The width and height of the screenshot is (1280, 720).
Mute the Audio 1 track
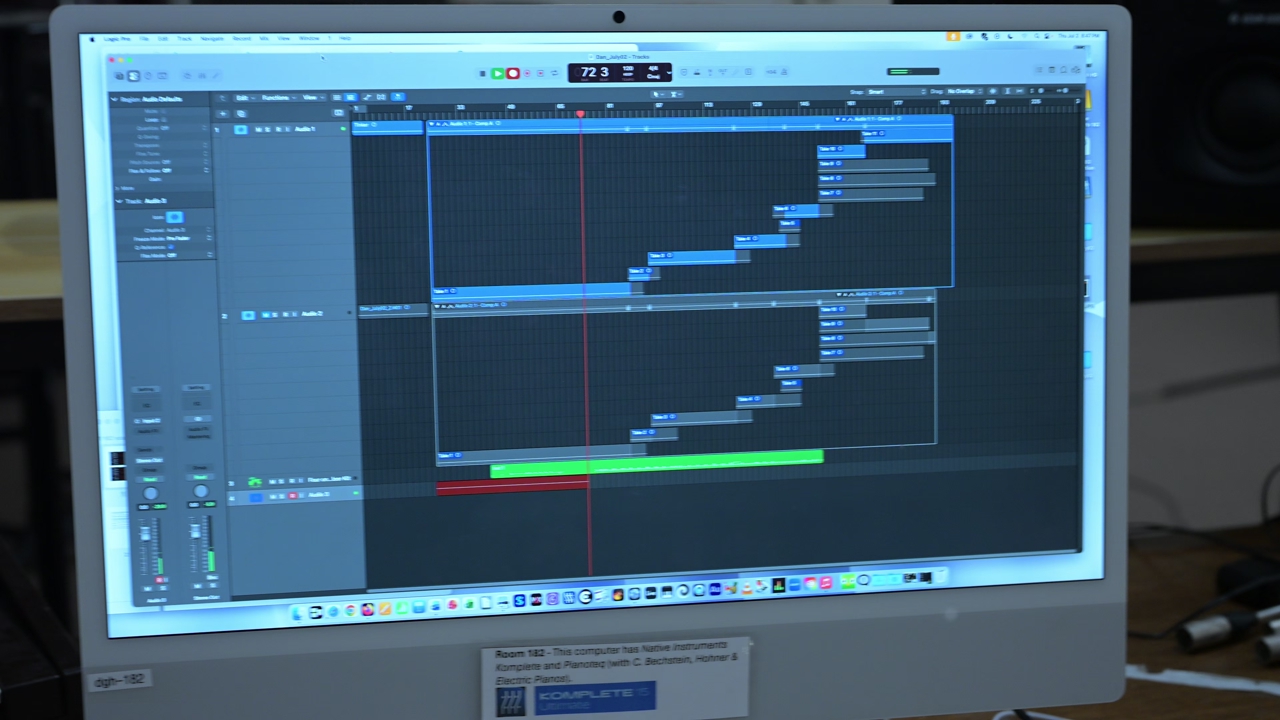tap(258, 130)
